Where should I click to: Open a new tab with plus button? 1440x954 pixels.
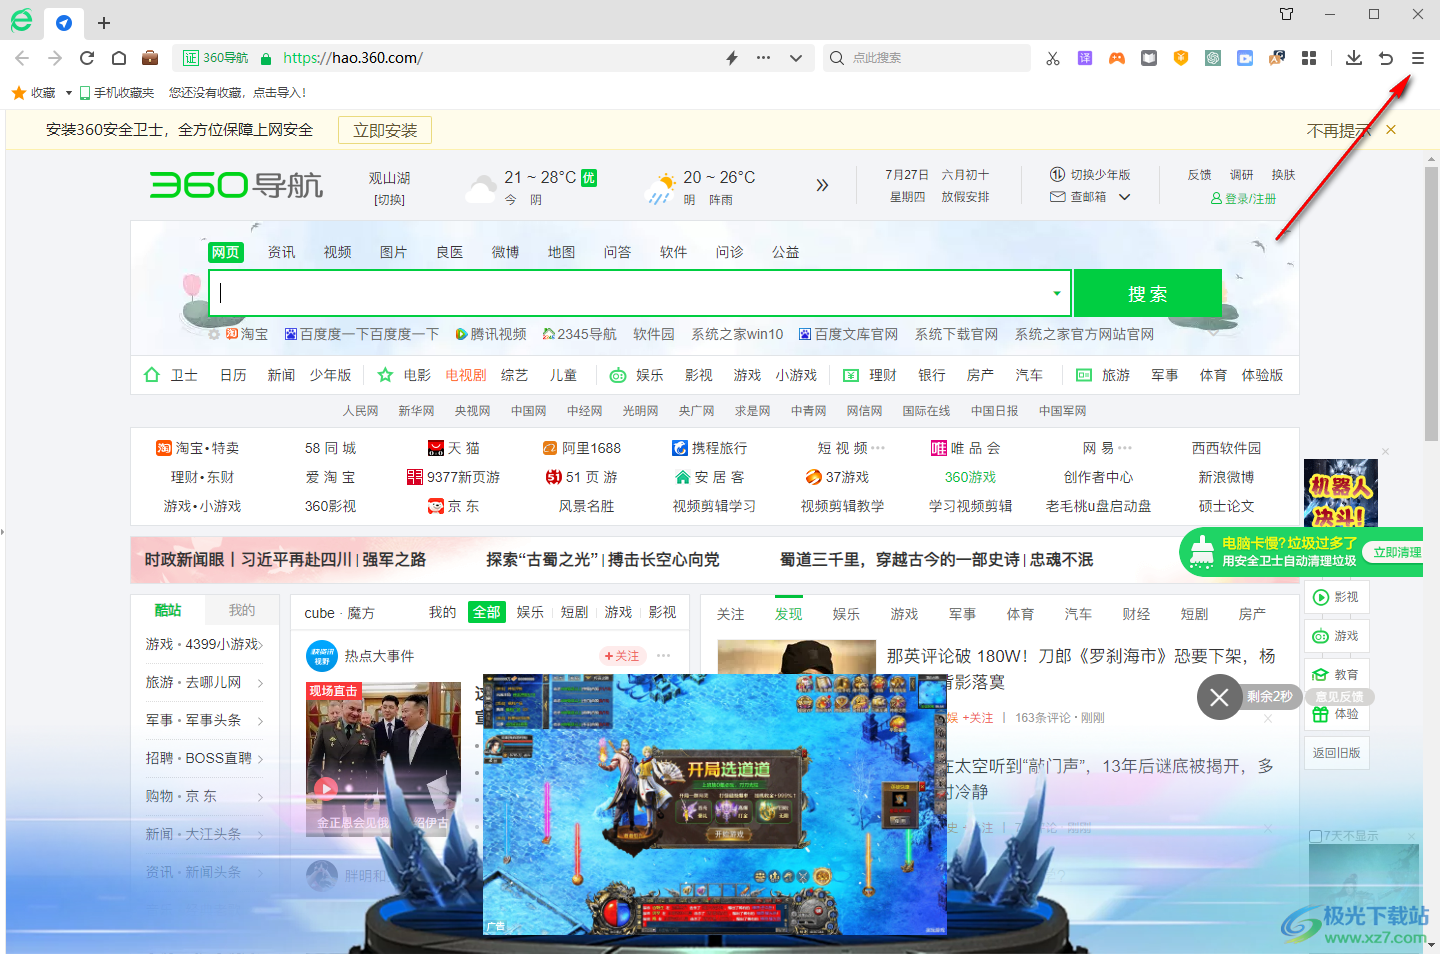pos(104,22)
